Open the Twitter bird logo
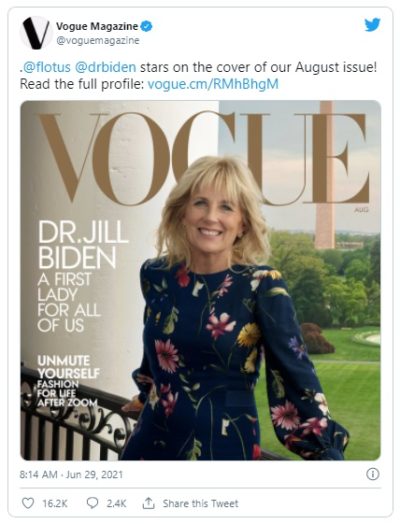 (x=372, y=25)
